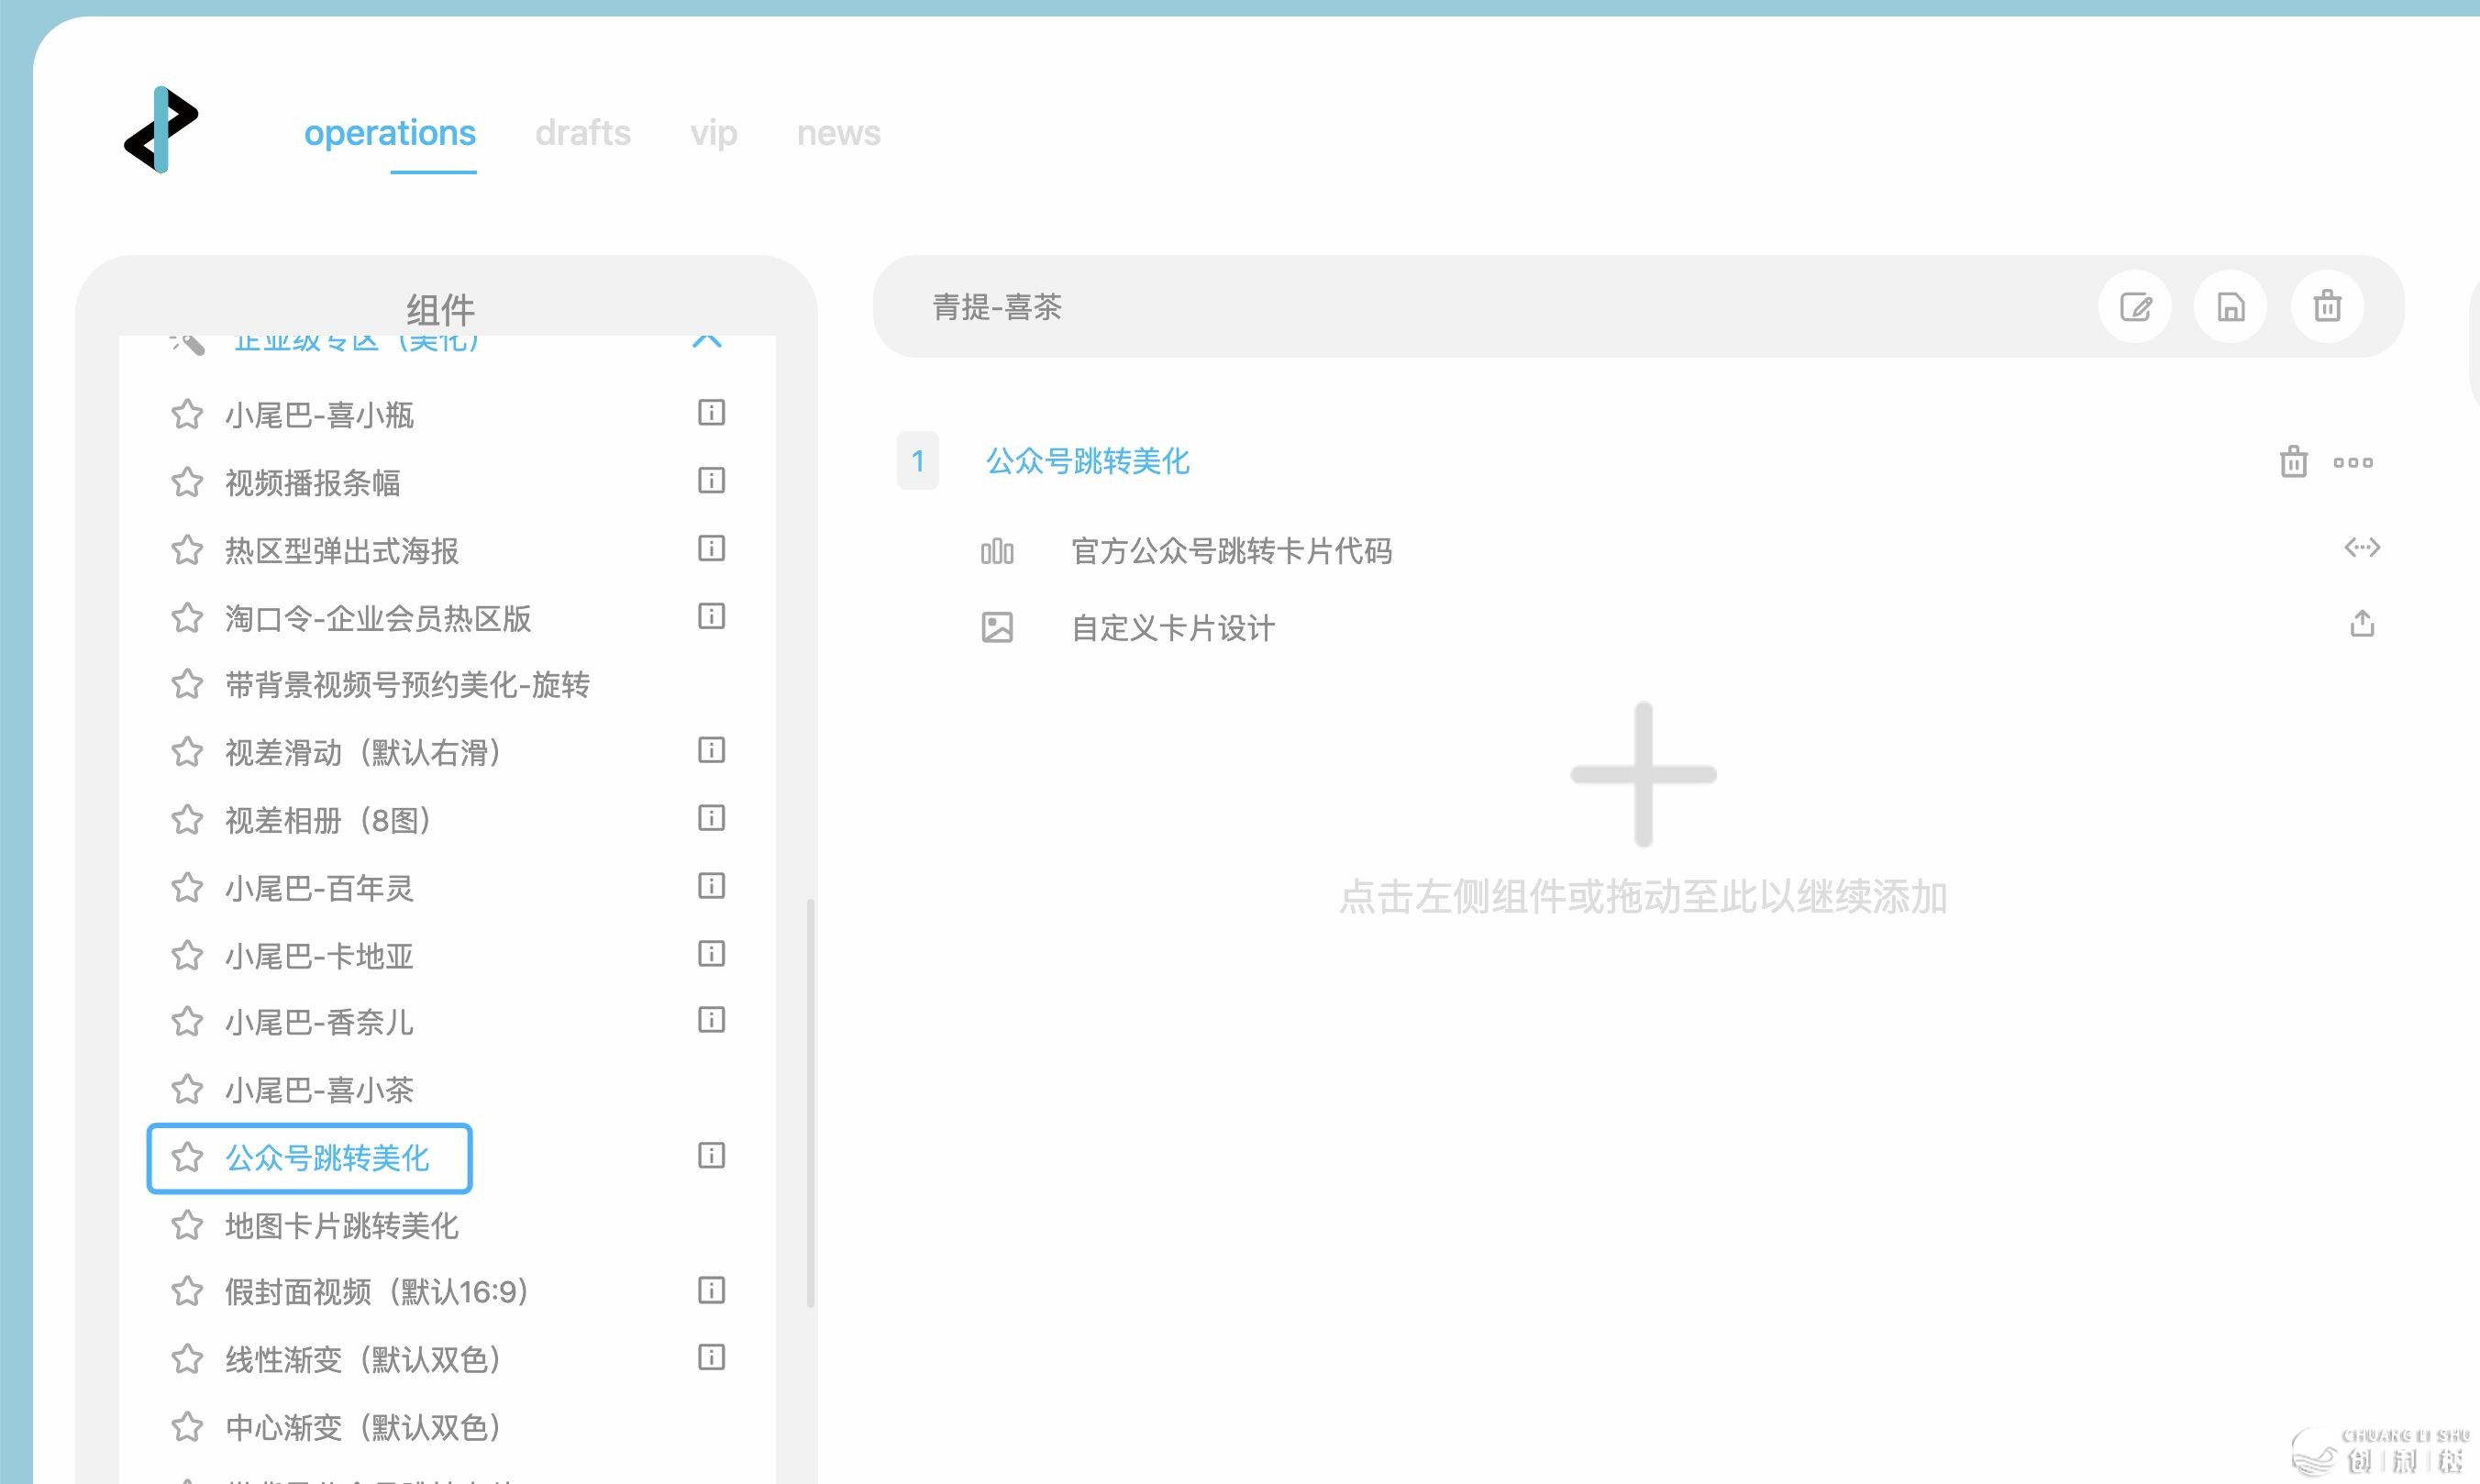
Task: Click the code icon for 官方公众号跳转卡片代码
Action: point(2361,548)
